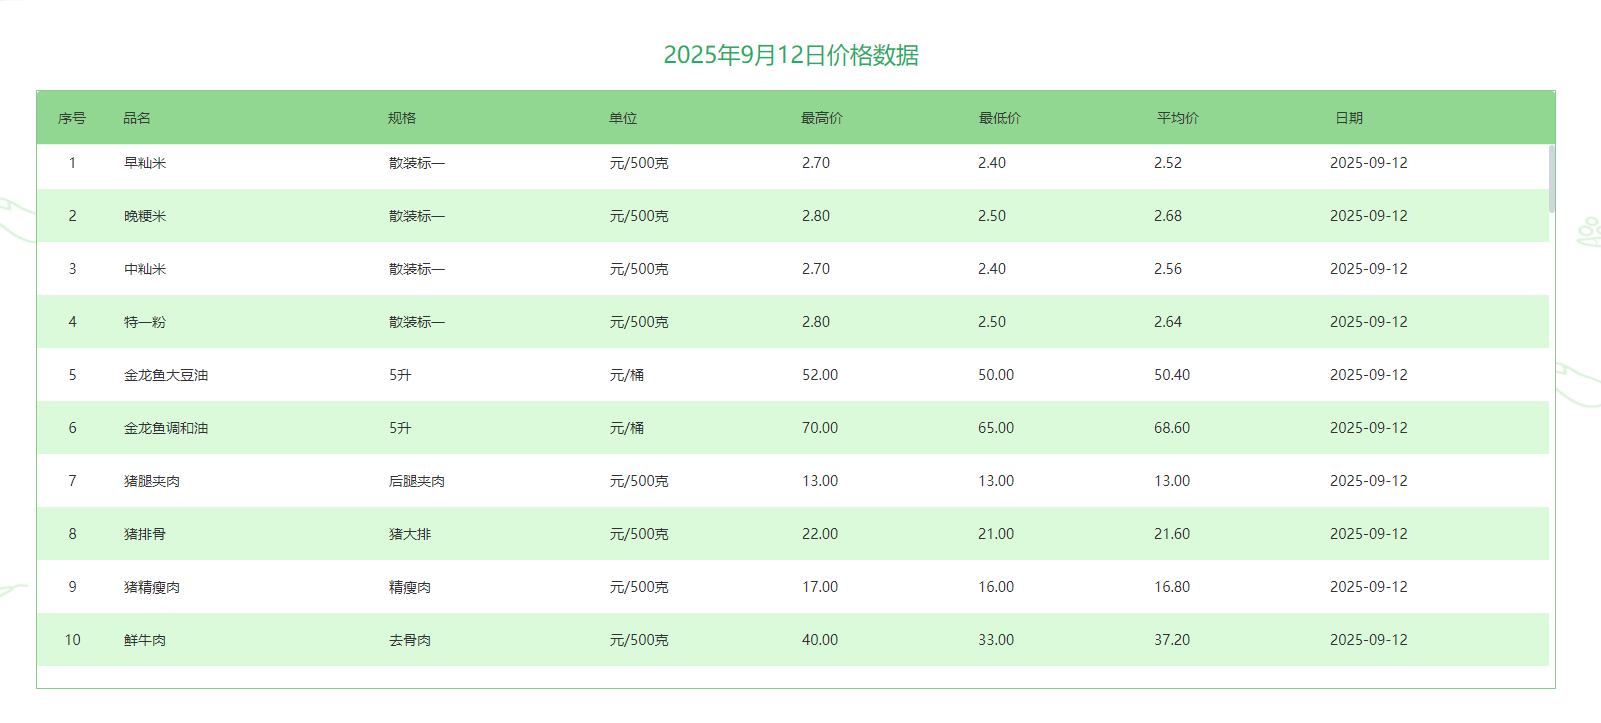
Task: Click the lowest price 21.00 cell
Action: tap(996, 534)
